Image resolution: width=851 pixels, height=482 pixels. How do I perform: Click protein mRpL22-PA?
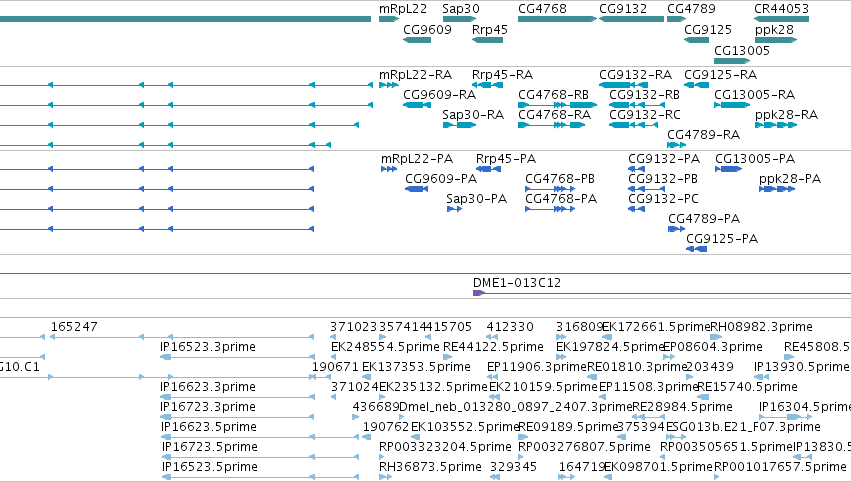(x=417, y=159)
